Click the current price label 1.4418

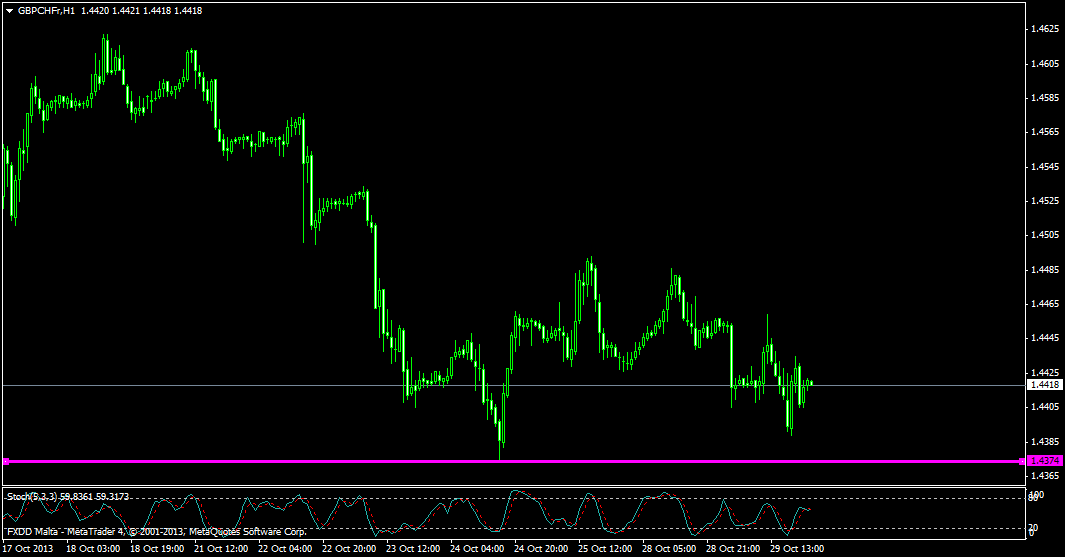(x=1045, y=384)
